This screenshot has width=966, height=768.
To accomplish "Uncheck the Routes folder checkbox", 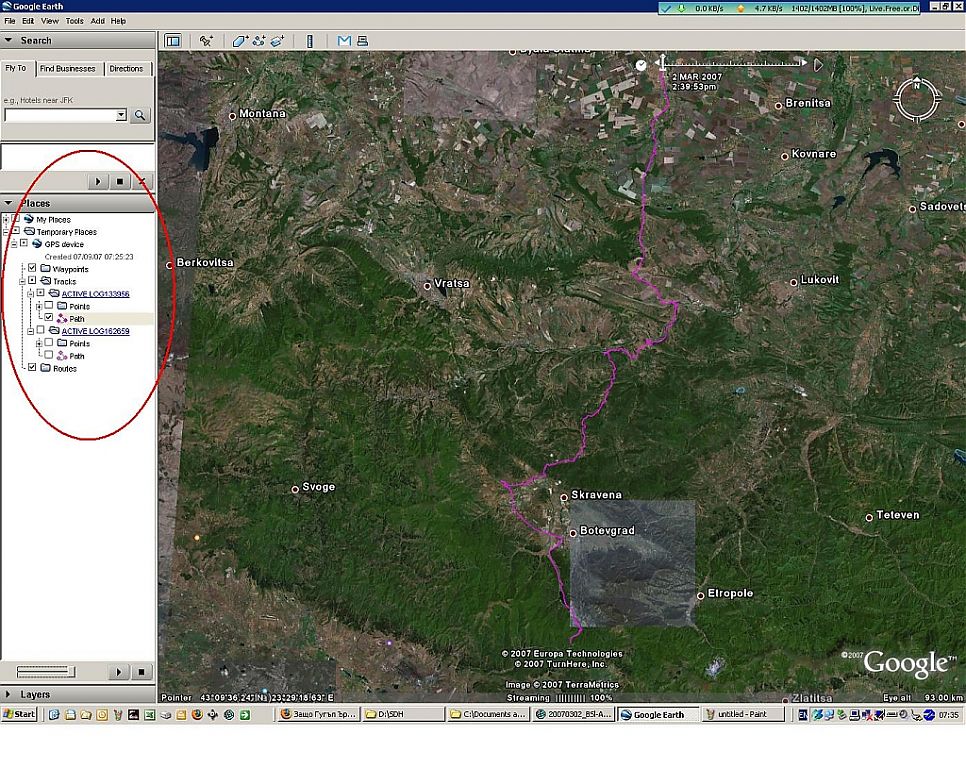I will tap(33, 368).
